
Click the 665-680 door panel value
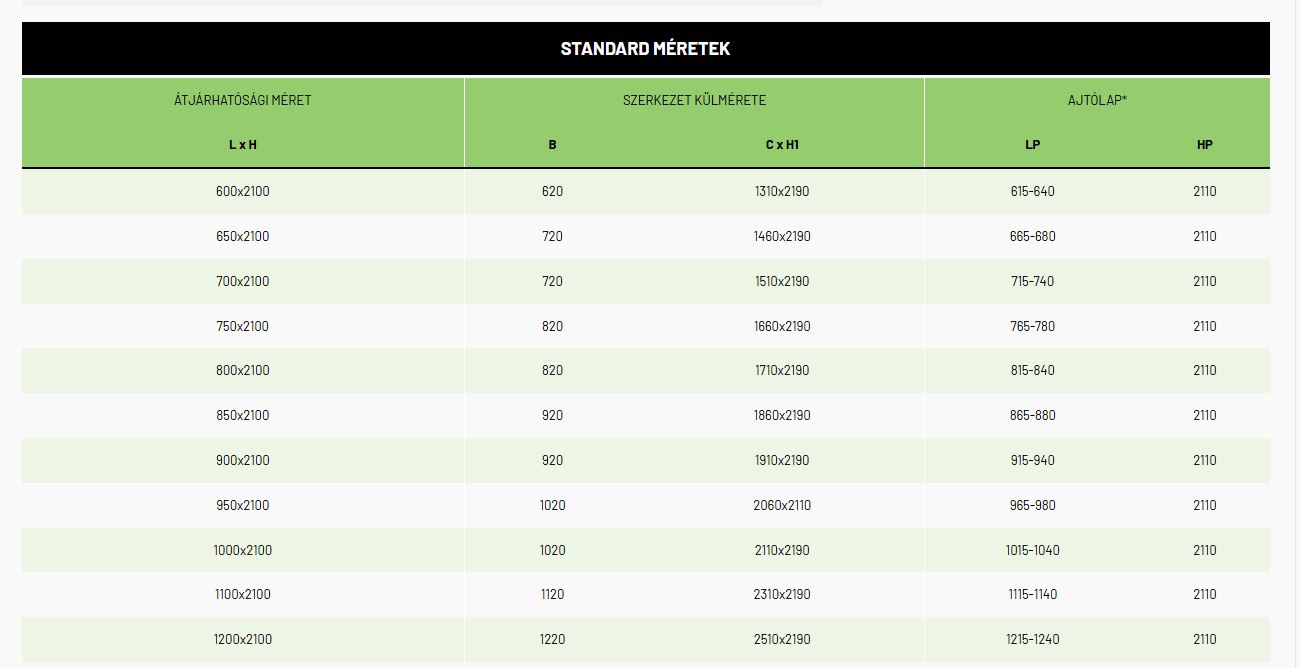click(x=1032, y=236)
